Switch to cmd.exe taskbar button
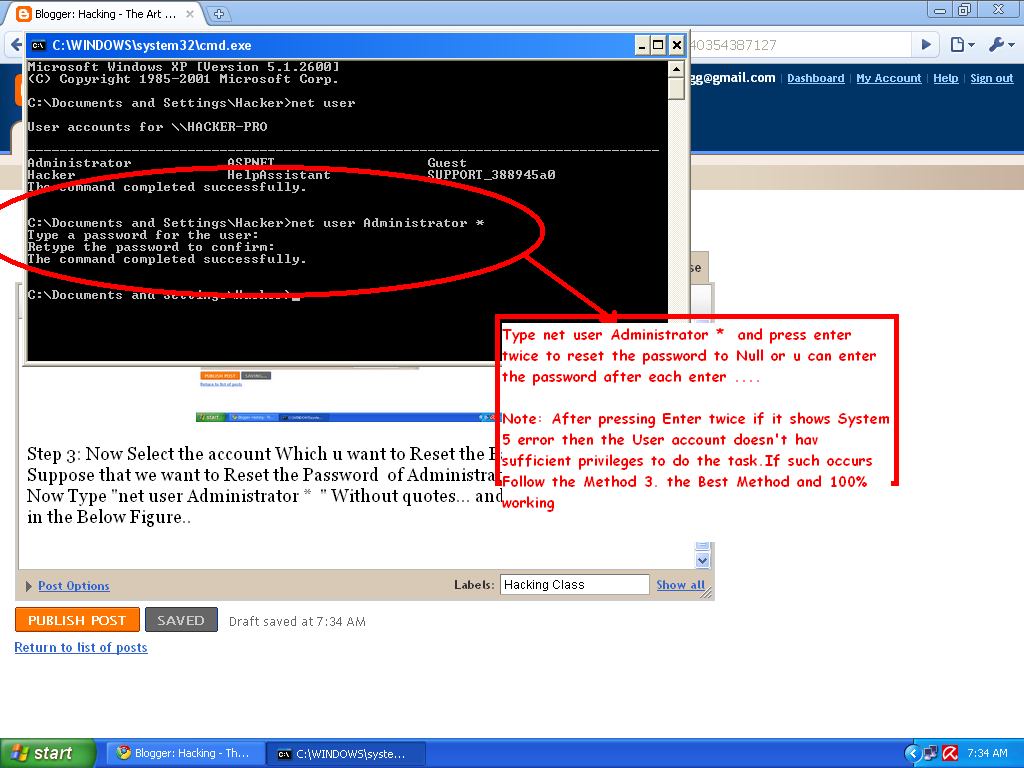The height and width of the screenshot is (768, 1024). pyautogui.click(x=347, y=754)
